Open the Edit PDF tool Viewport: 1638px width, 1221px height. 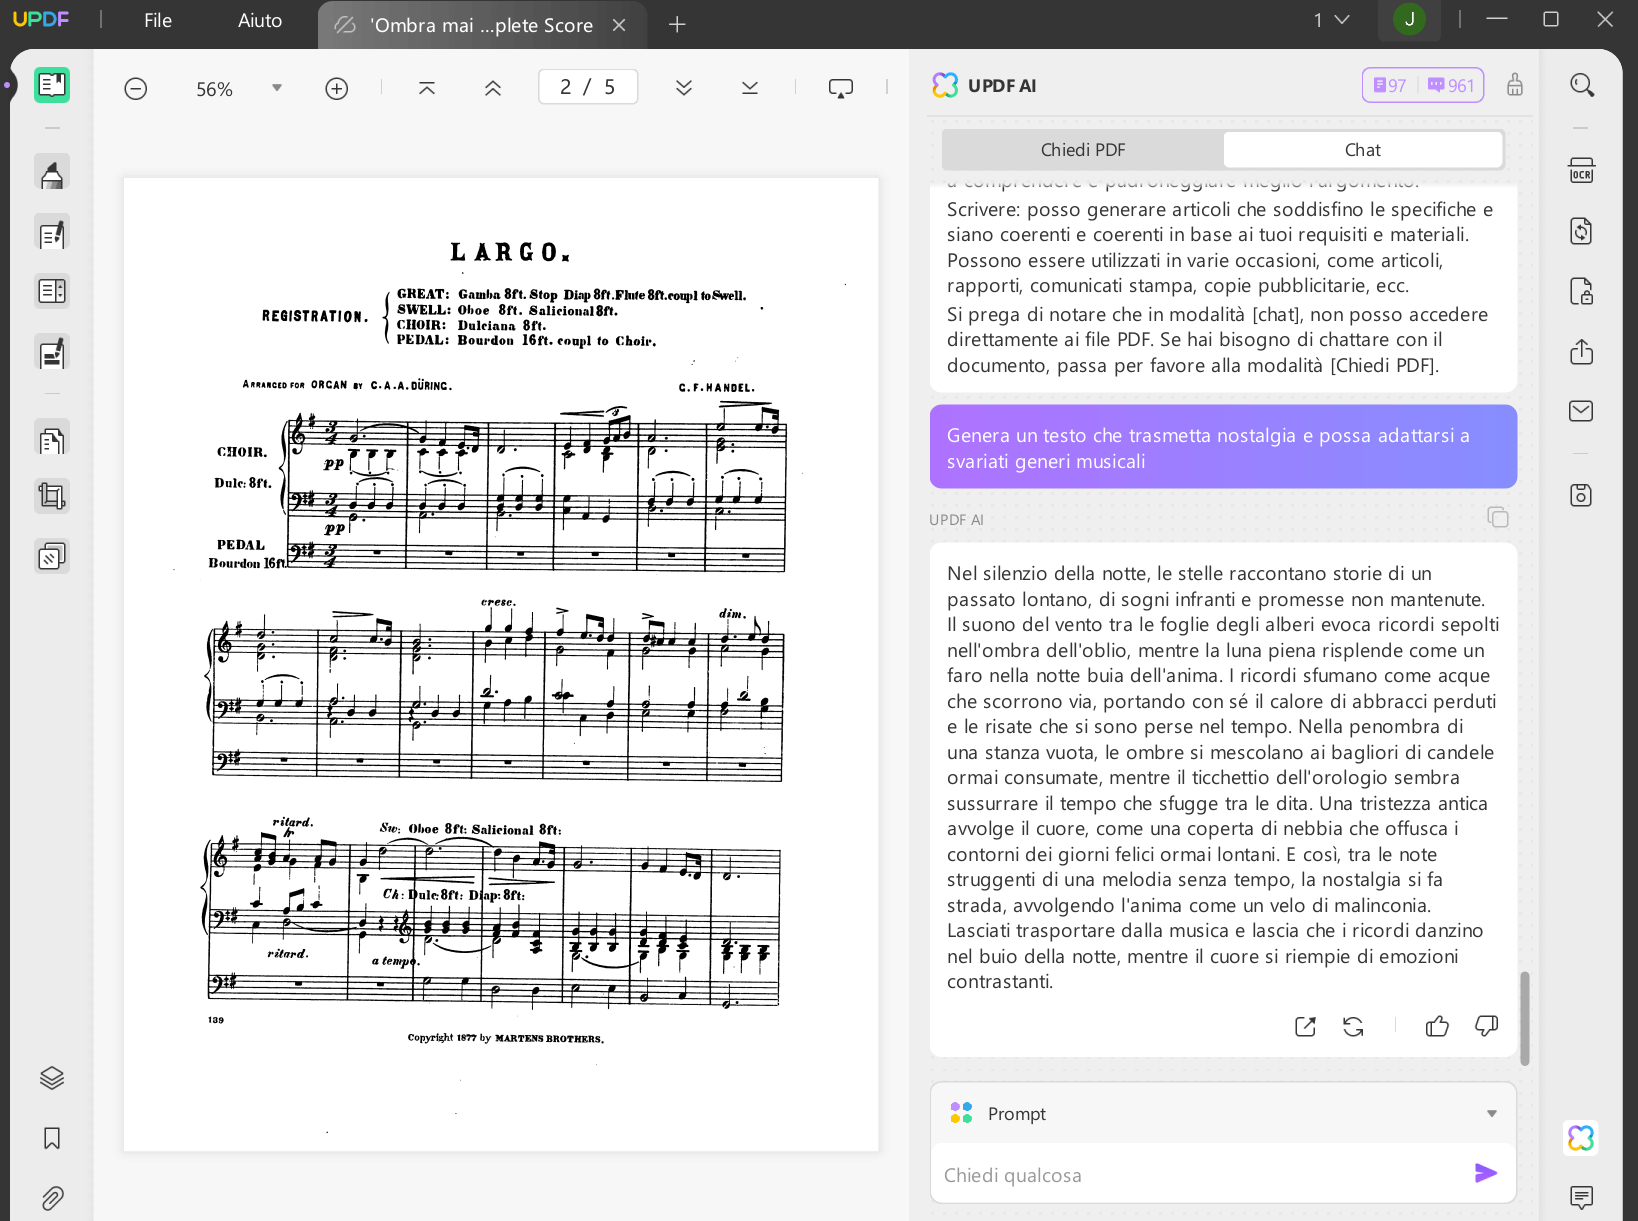coord(52,235)
